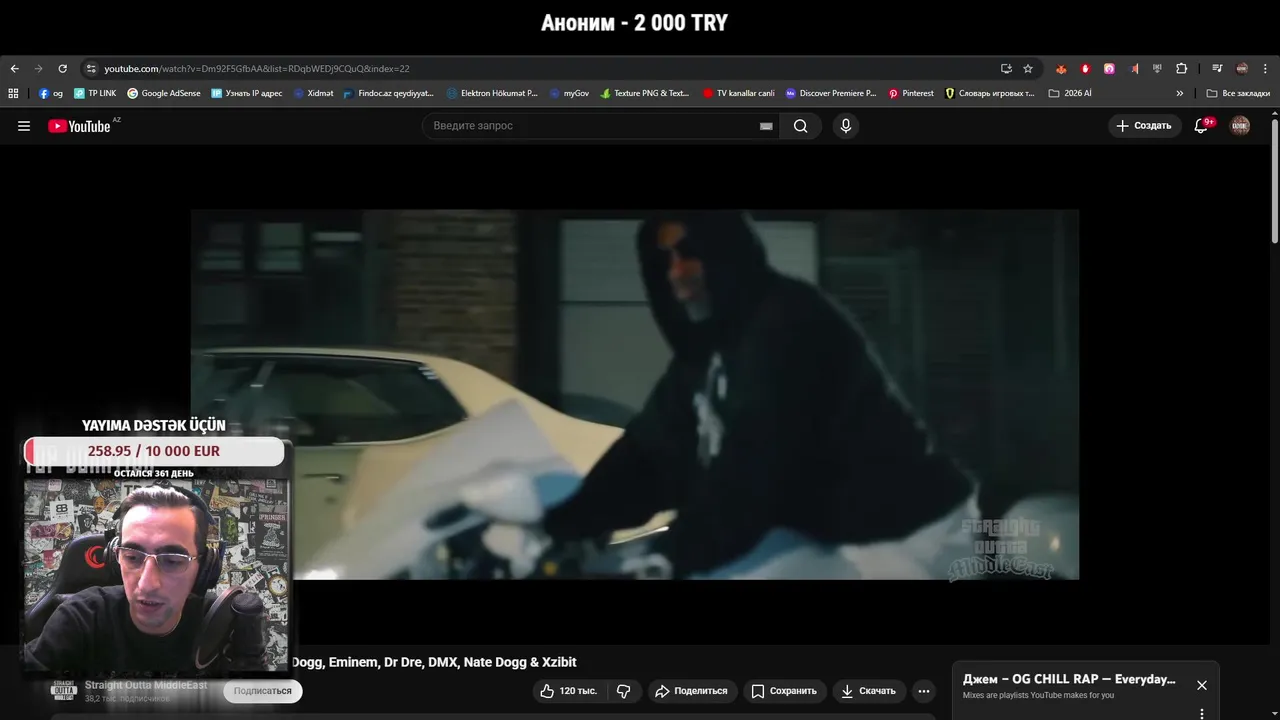Go to YouTube home via the logo
Image resolution: width=1280 pixels, height=720 pixels.
pos(79,126)
